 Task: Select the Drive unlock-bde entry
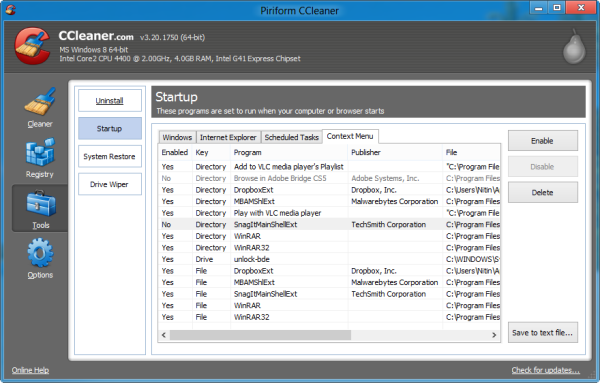[329, 259]
